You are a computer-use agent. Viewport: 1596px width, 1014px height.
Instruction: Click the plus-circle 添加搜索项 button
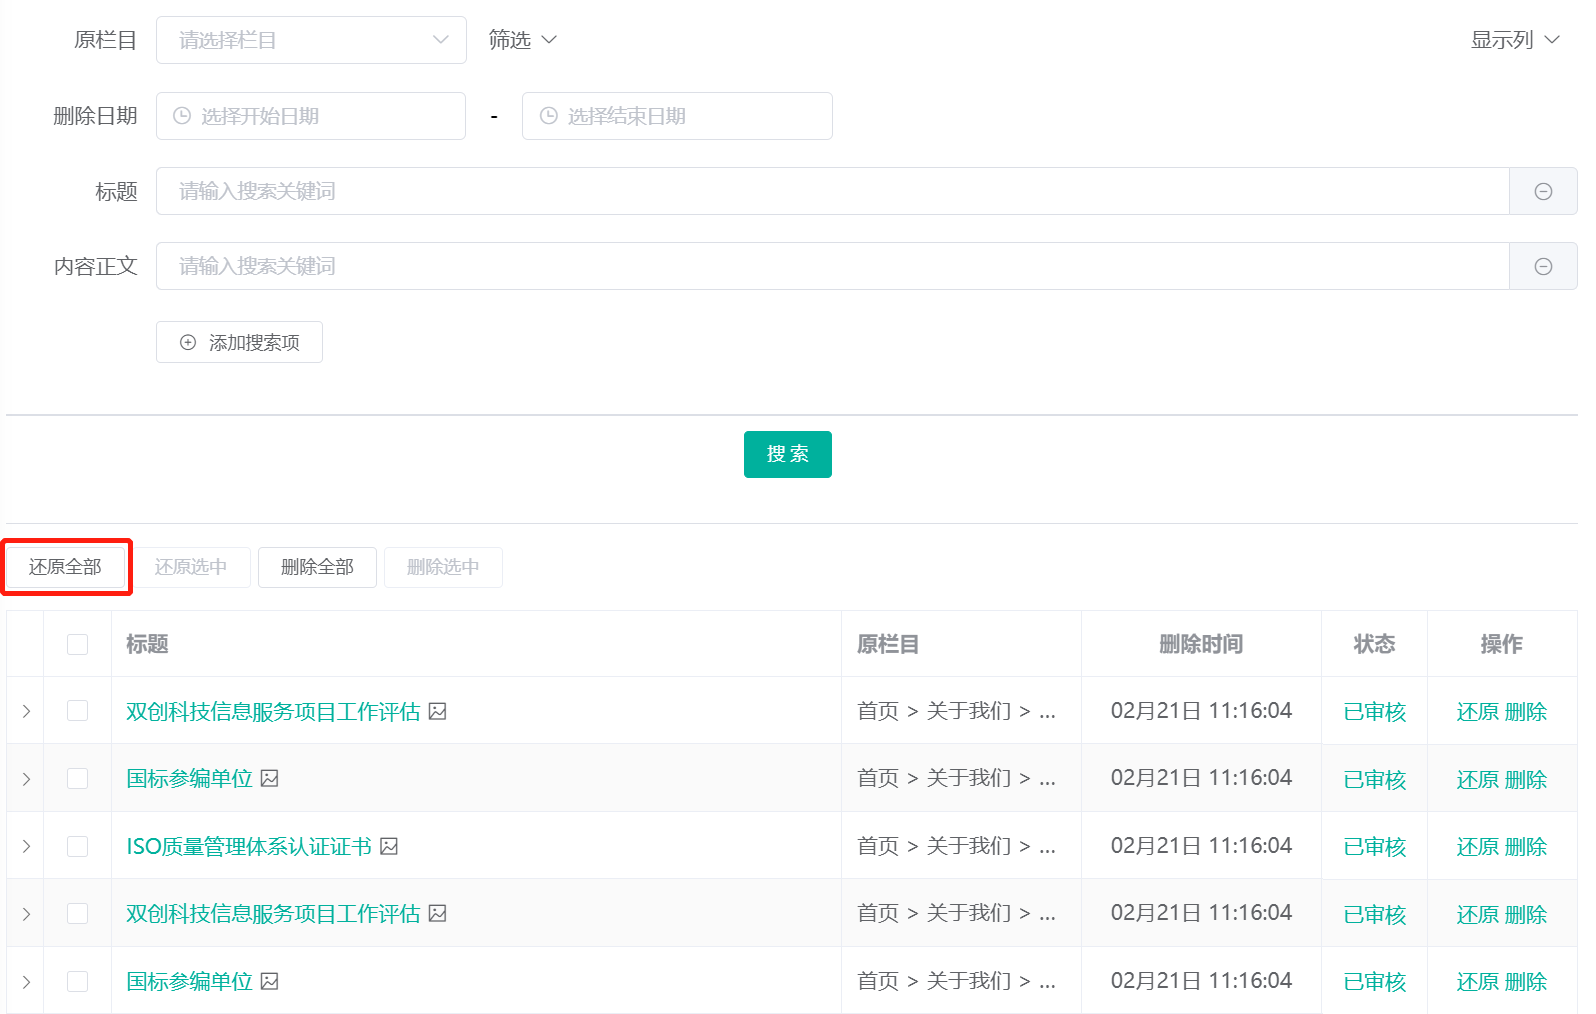239,342
